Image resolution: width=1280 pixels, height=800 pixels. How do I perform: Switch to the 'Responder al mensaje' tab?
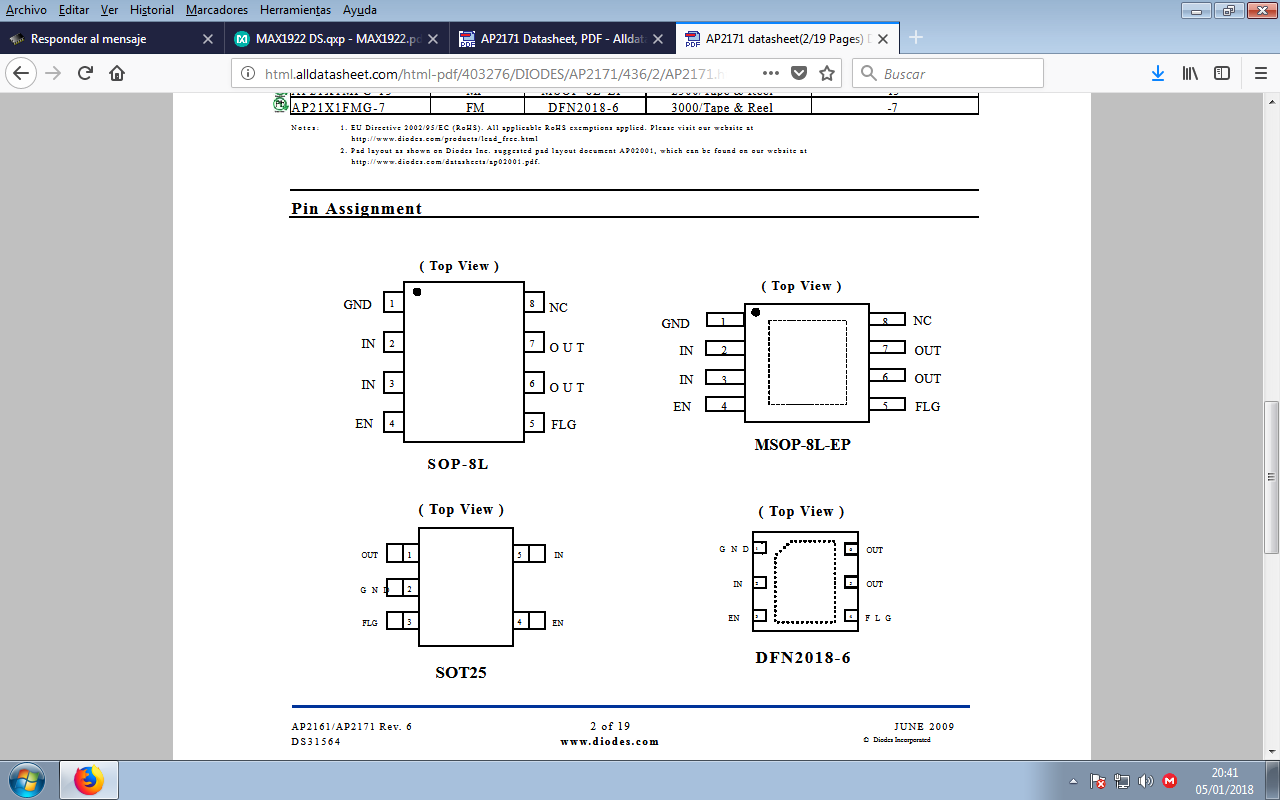111,39
